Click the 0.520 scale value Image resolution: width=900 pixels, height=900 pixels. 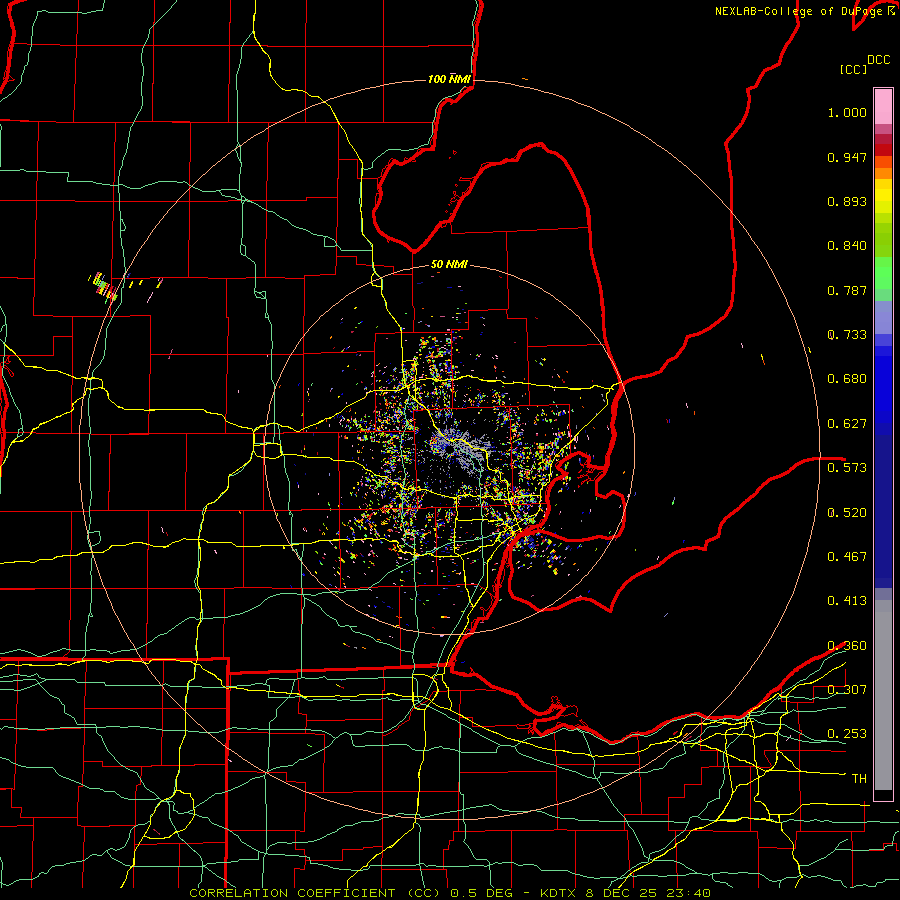tap(847, 513)
